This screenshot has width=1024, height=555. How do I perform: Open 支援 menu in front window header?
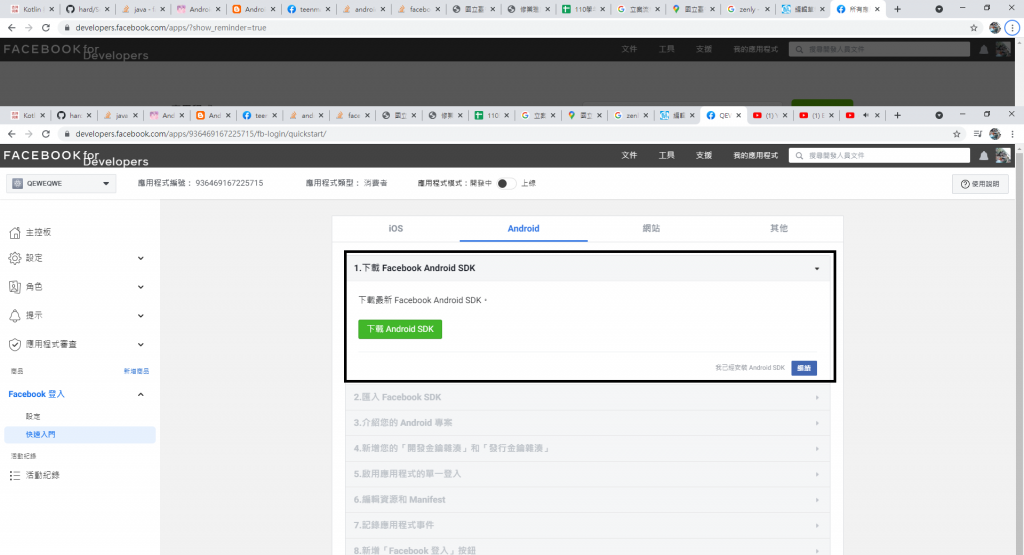[703, 155]
